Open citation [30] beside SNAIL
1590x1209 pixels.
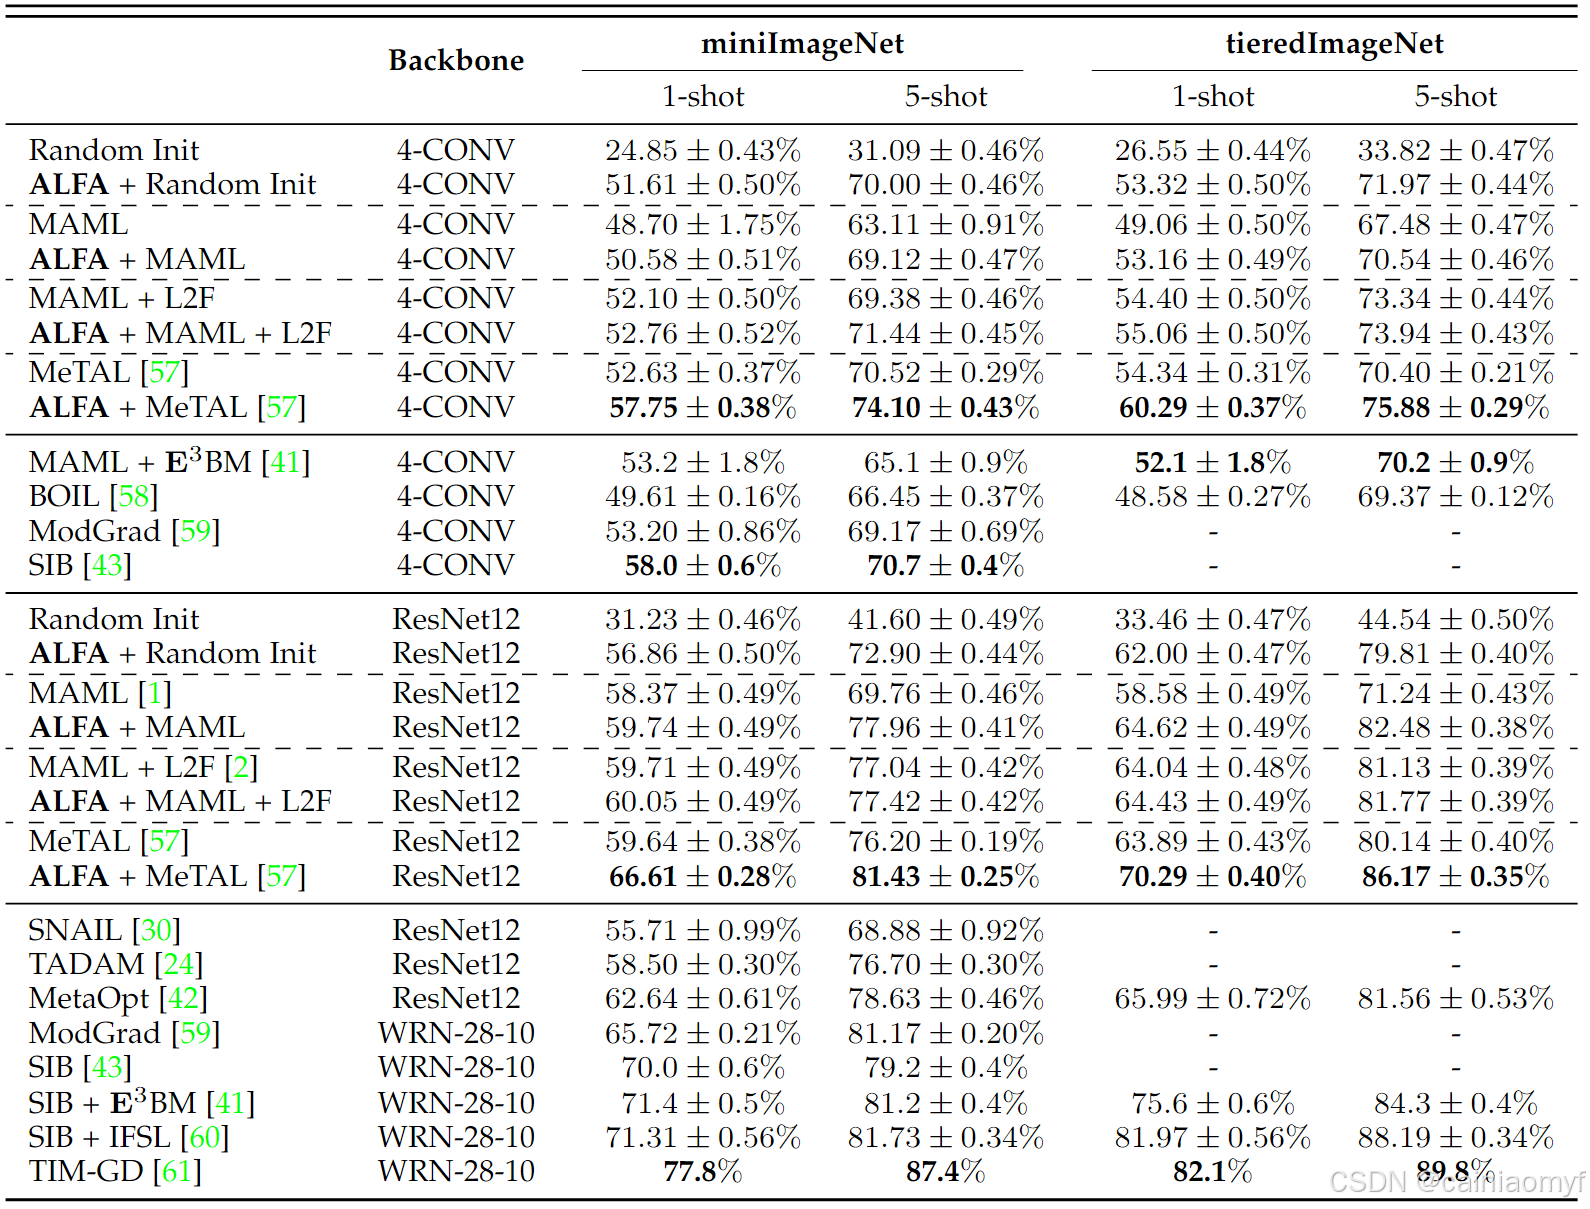pos(156,930)
